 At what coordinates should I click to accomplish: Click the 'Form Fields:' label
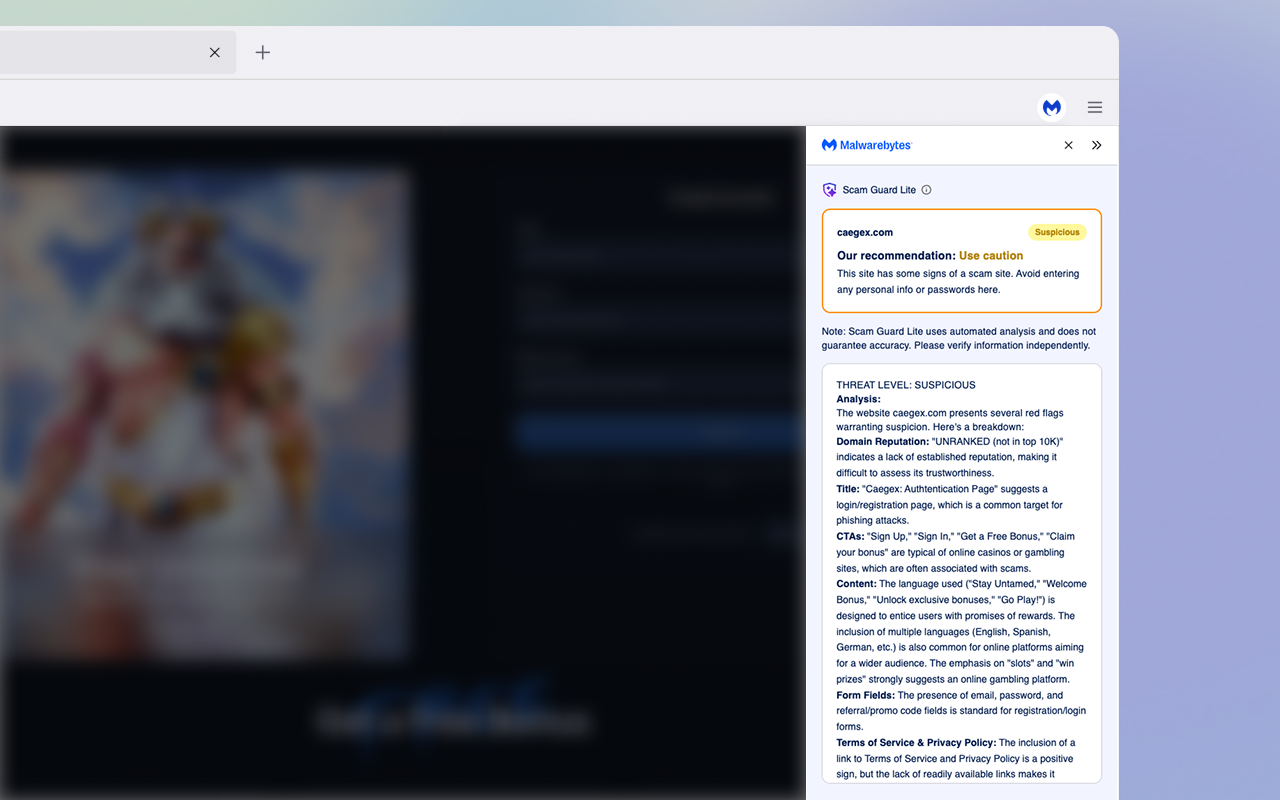(866, 695)
